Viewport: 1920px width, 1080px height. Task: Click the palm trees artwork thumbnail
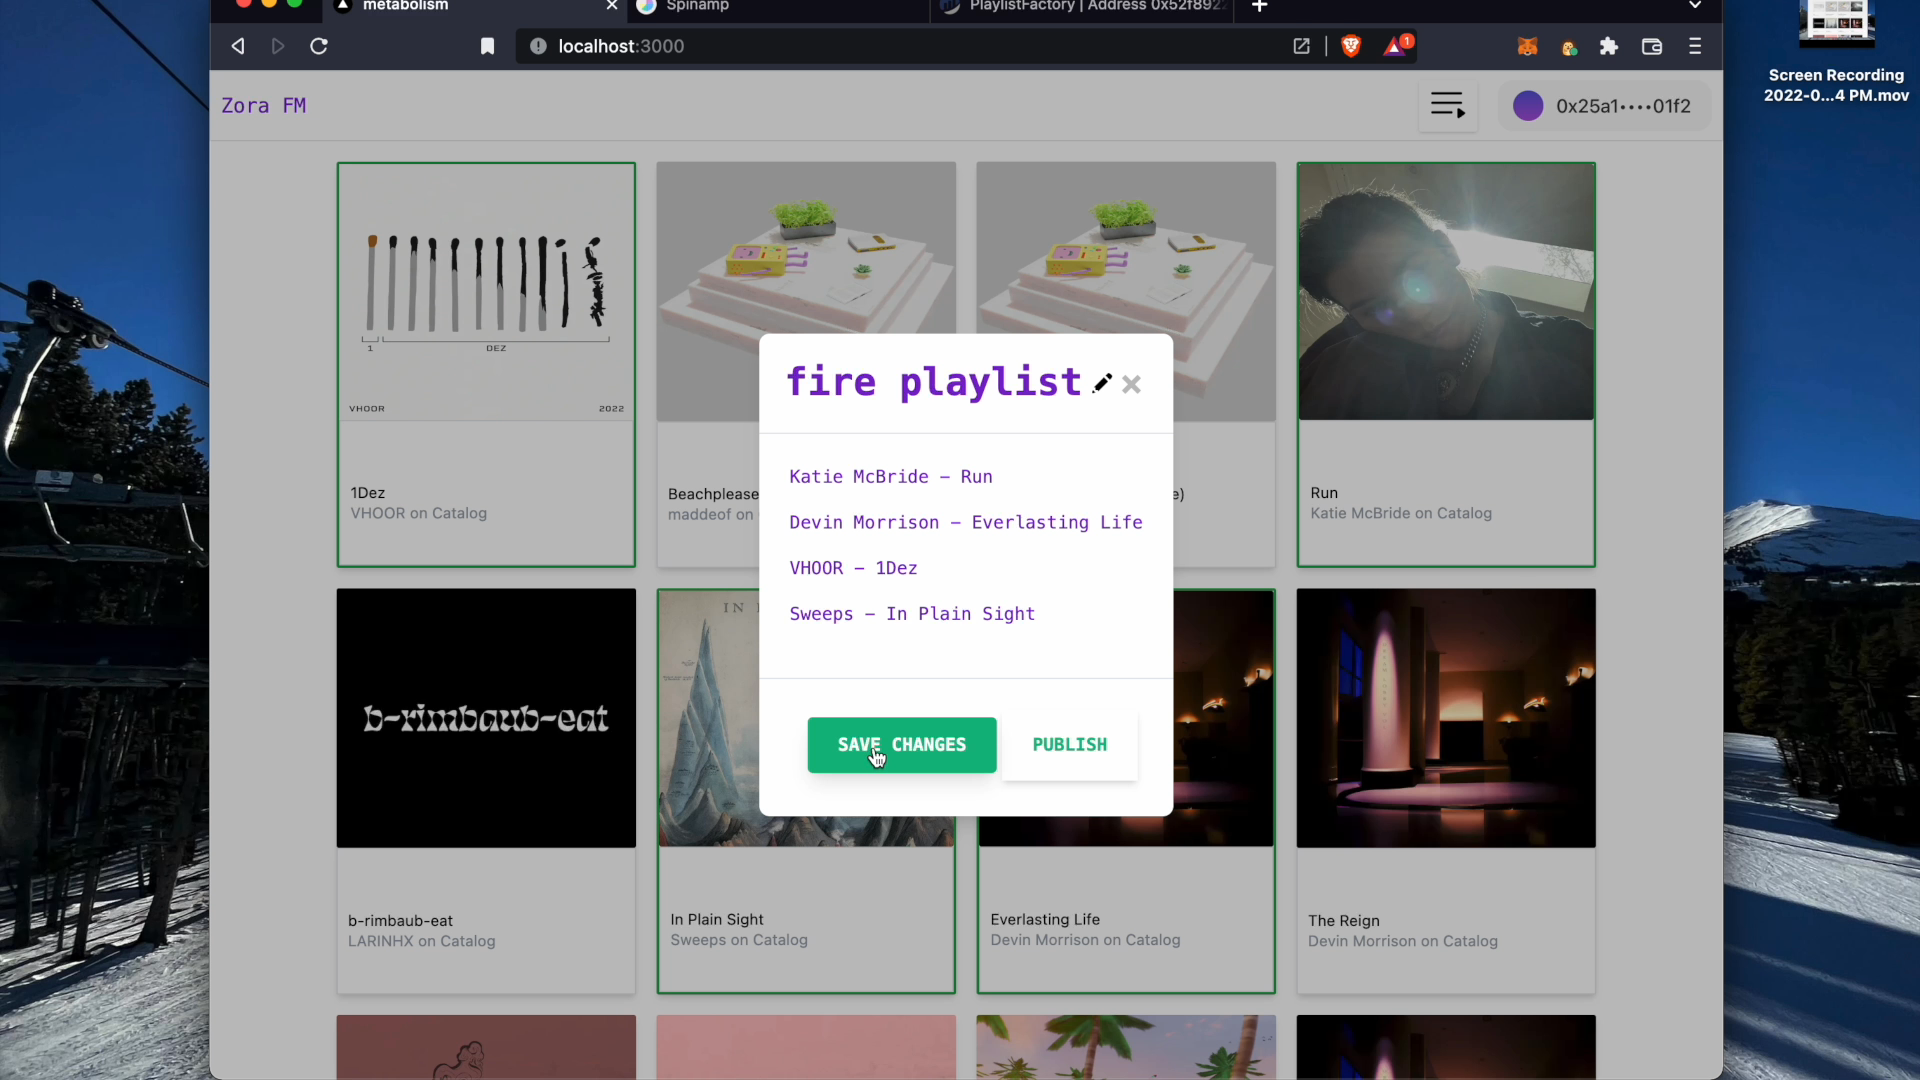click(x=1126, y=1047)
